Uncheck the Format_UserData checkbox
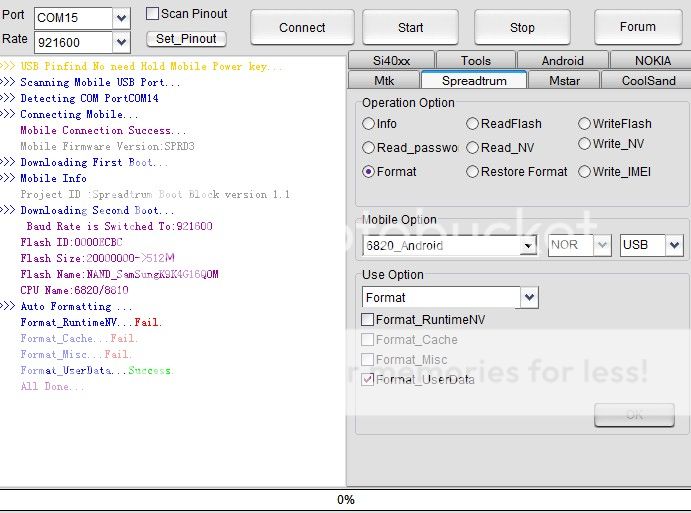The image size is (691, 513). (x=368, y=380)
